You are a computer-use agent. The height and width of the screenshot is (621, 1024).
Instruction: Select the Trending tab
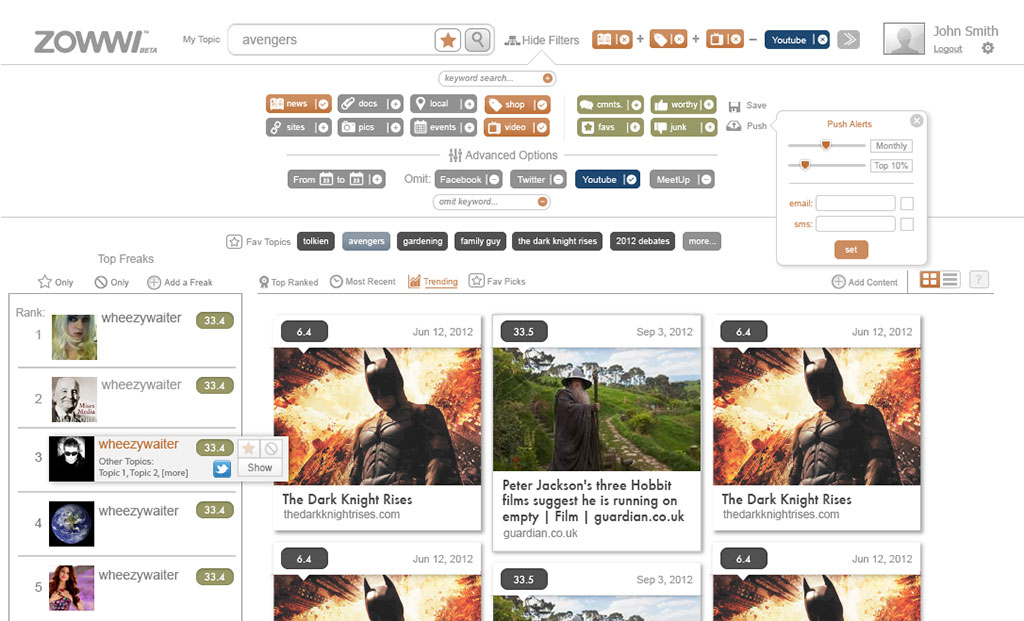[x=432, y=281]
